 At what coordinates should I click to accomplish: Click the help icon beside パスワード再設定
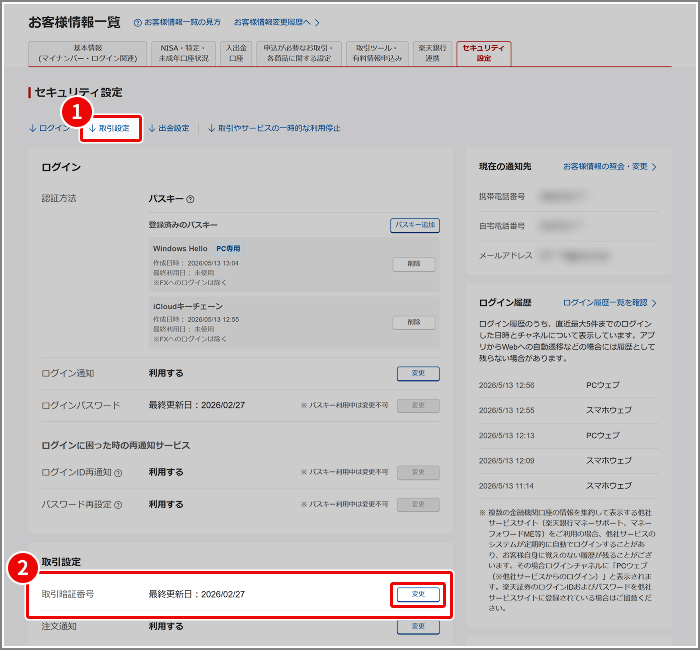point(118,505)
